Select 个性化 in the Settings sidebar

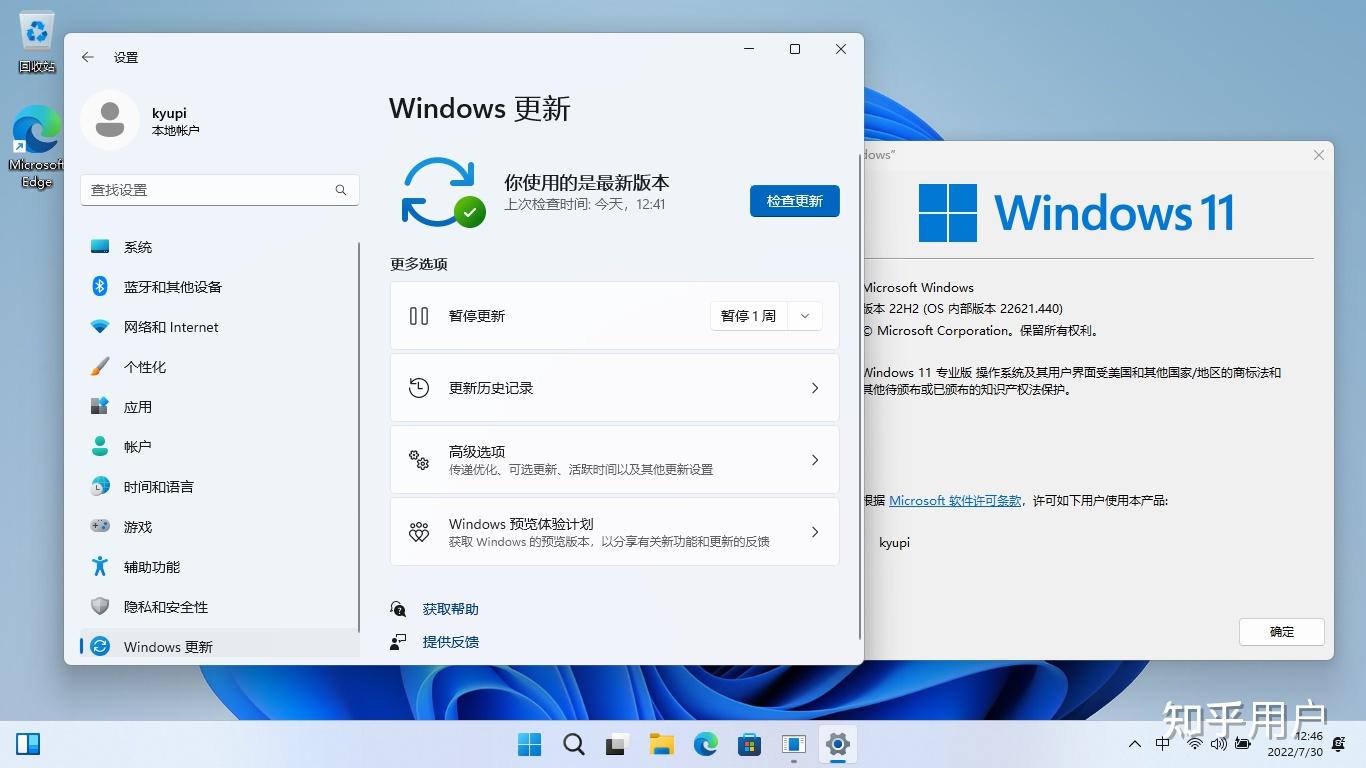tap(145, 367)
